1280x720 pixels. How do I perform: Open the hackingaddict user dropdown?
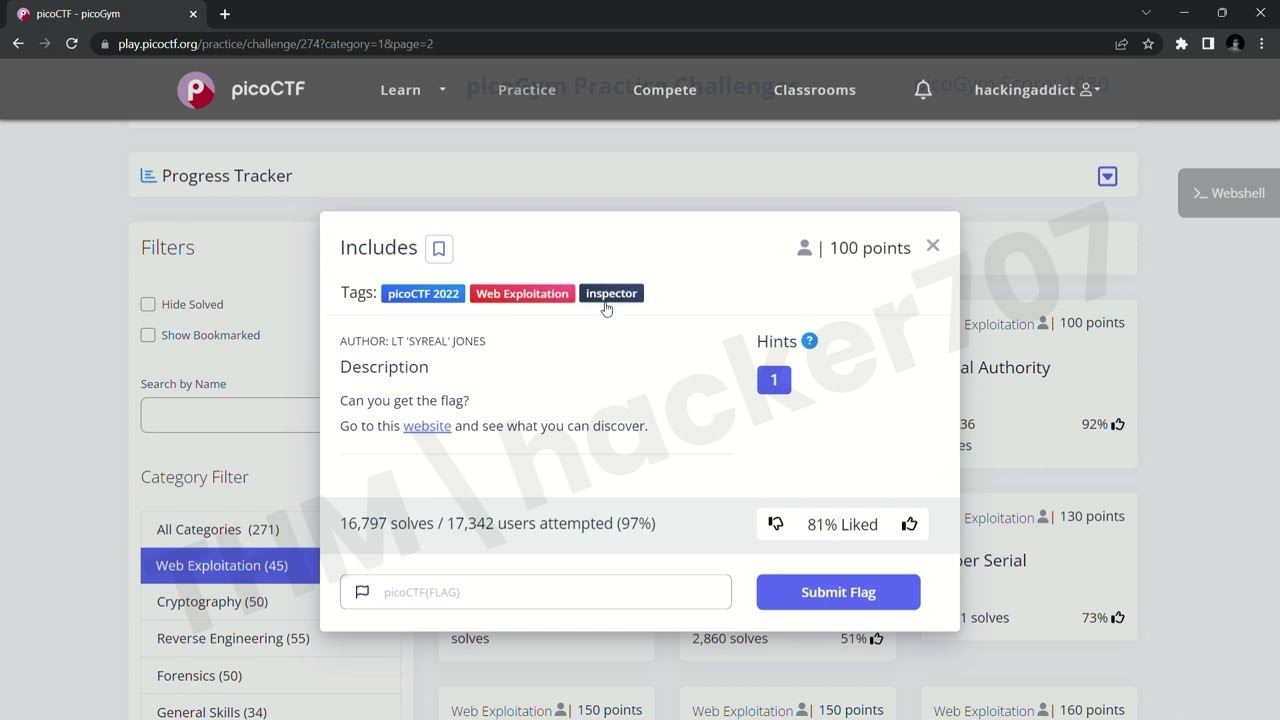[1037, 90]
